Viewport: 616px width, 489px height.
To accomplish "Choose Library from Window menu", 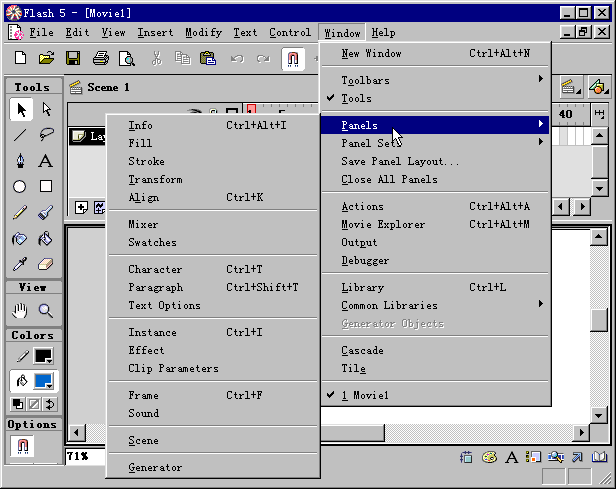I will (x=434, y=287).
